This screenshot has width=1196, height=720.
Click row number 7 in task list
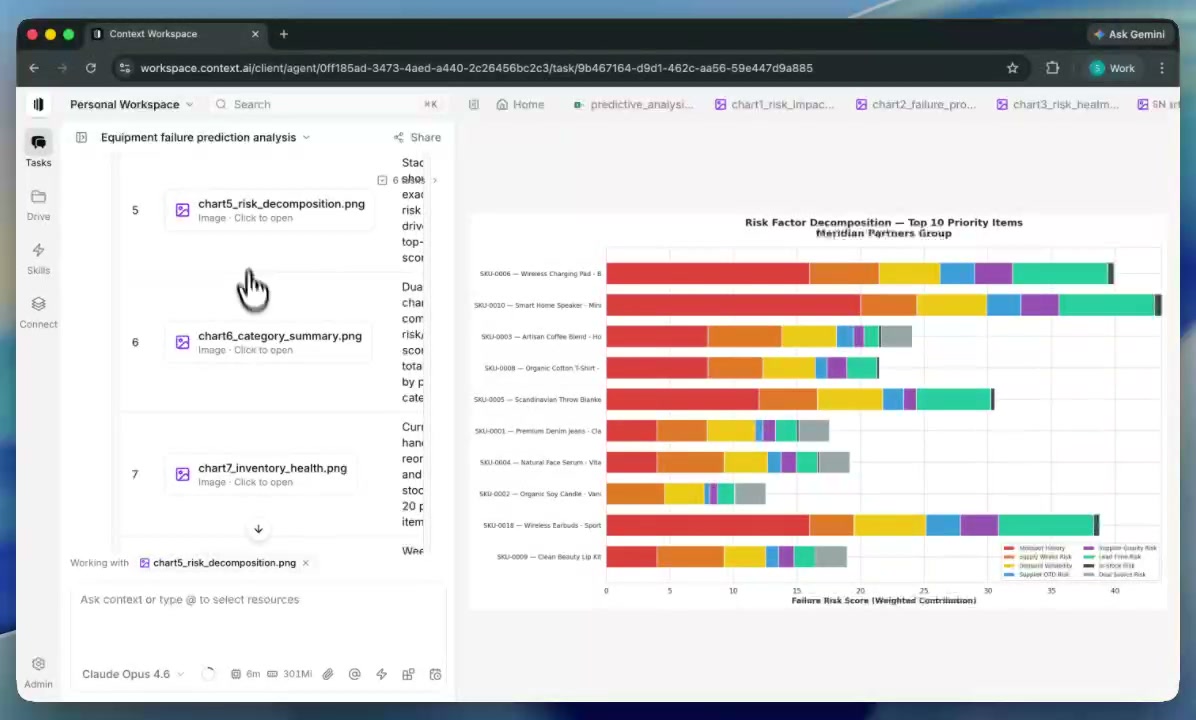click(x=135, y=474)
